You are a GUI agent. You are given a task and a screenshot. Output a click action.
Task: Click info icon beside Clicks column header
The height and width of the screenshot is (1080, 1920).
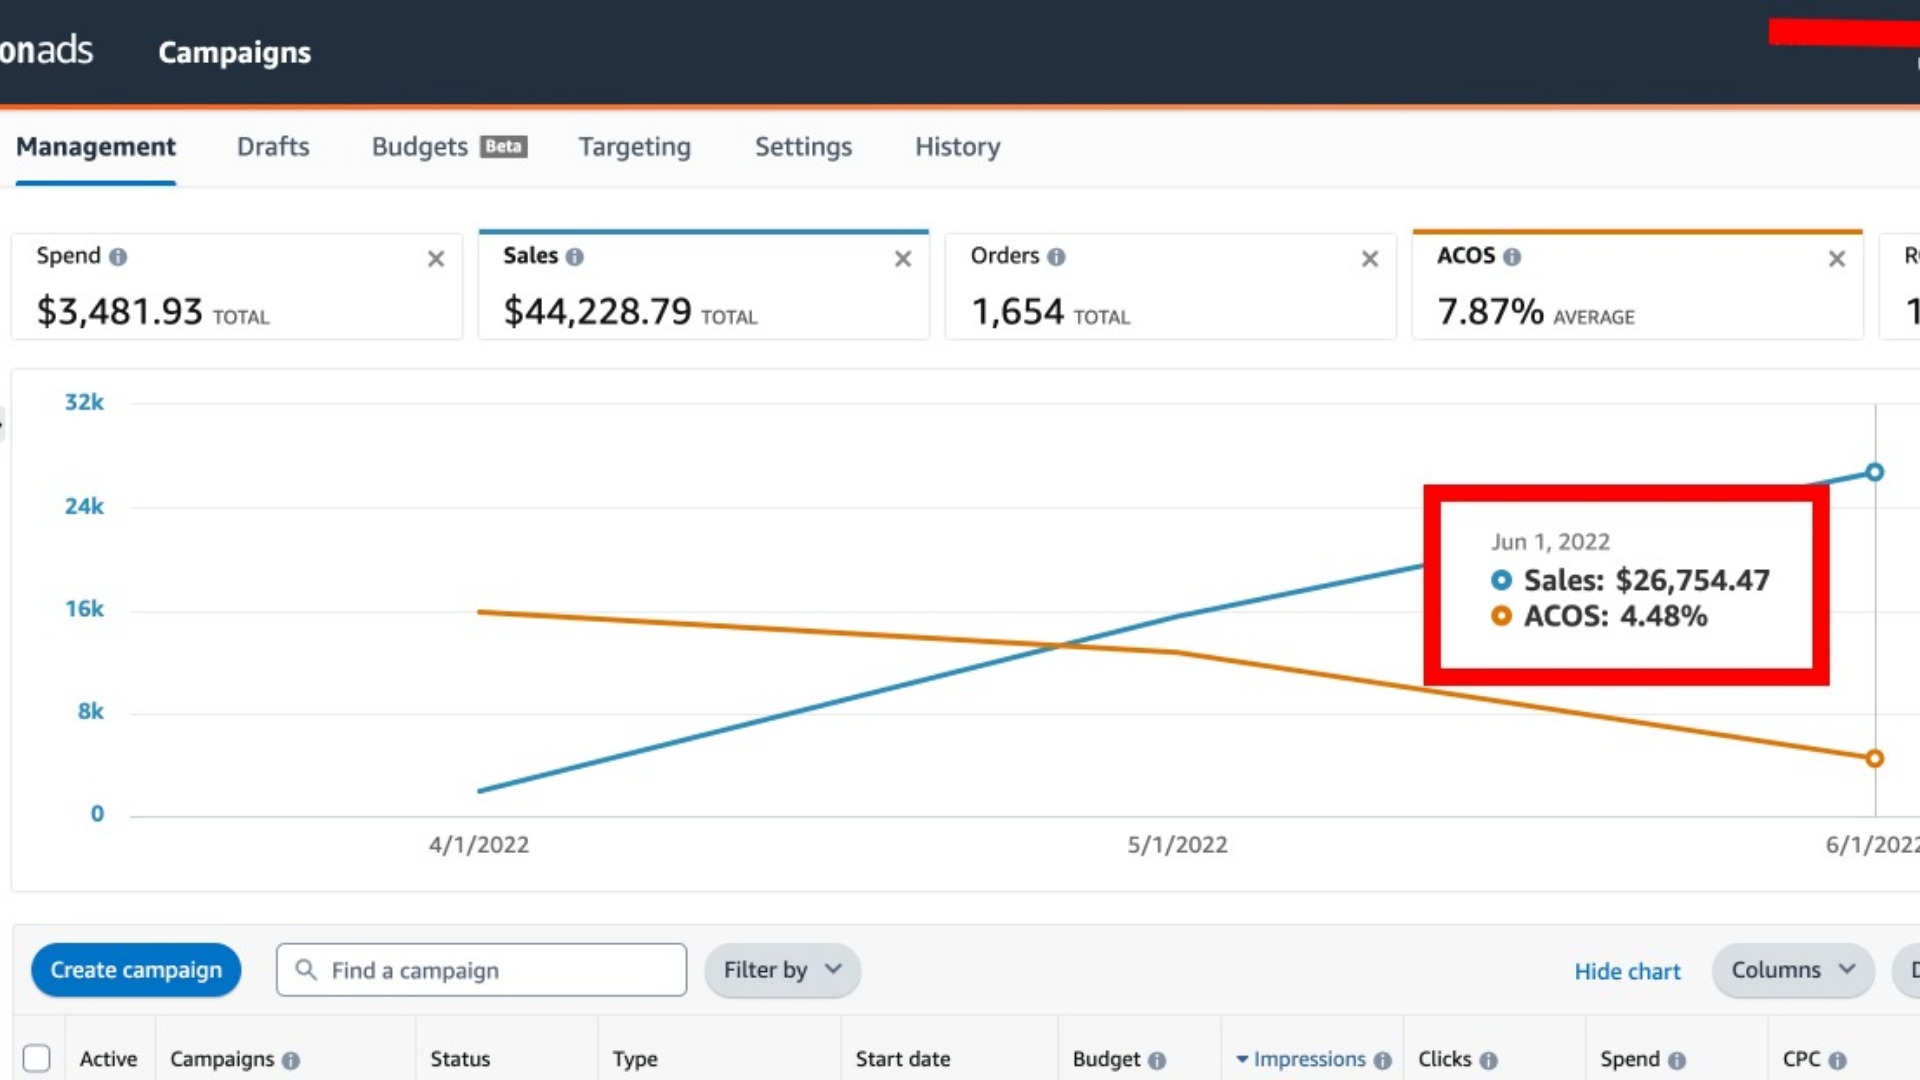(1488, 1060)
